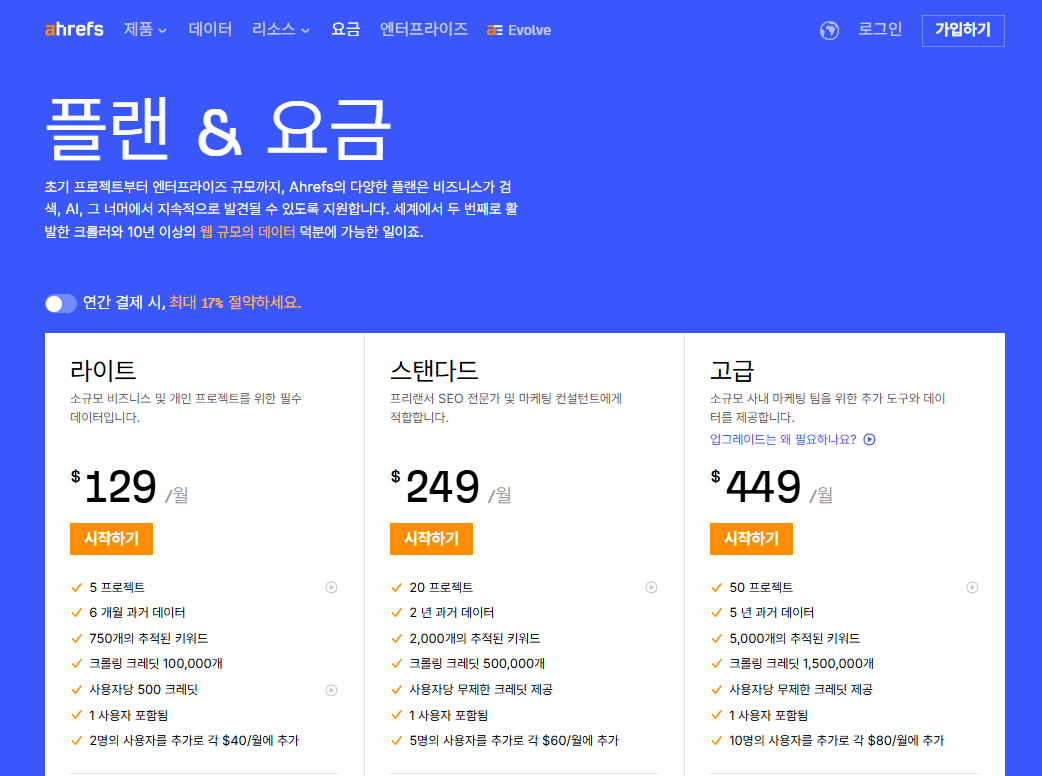Click the play icon next to 업그레이드는 왜 필요하나요
Viewport: 1042px width, 776px height.
tap(869, 439)
